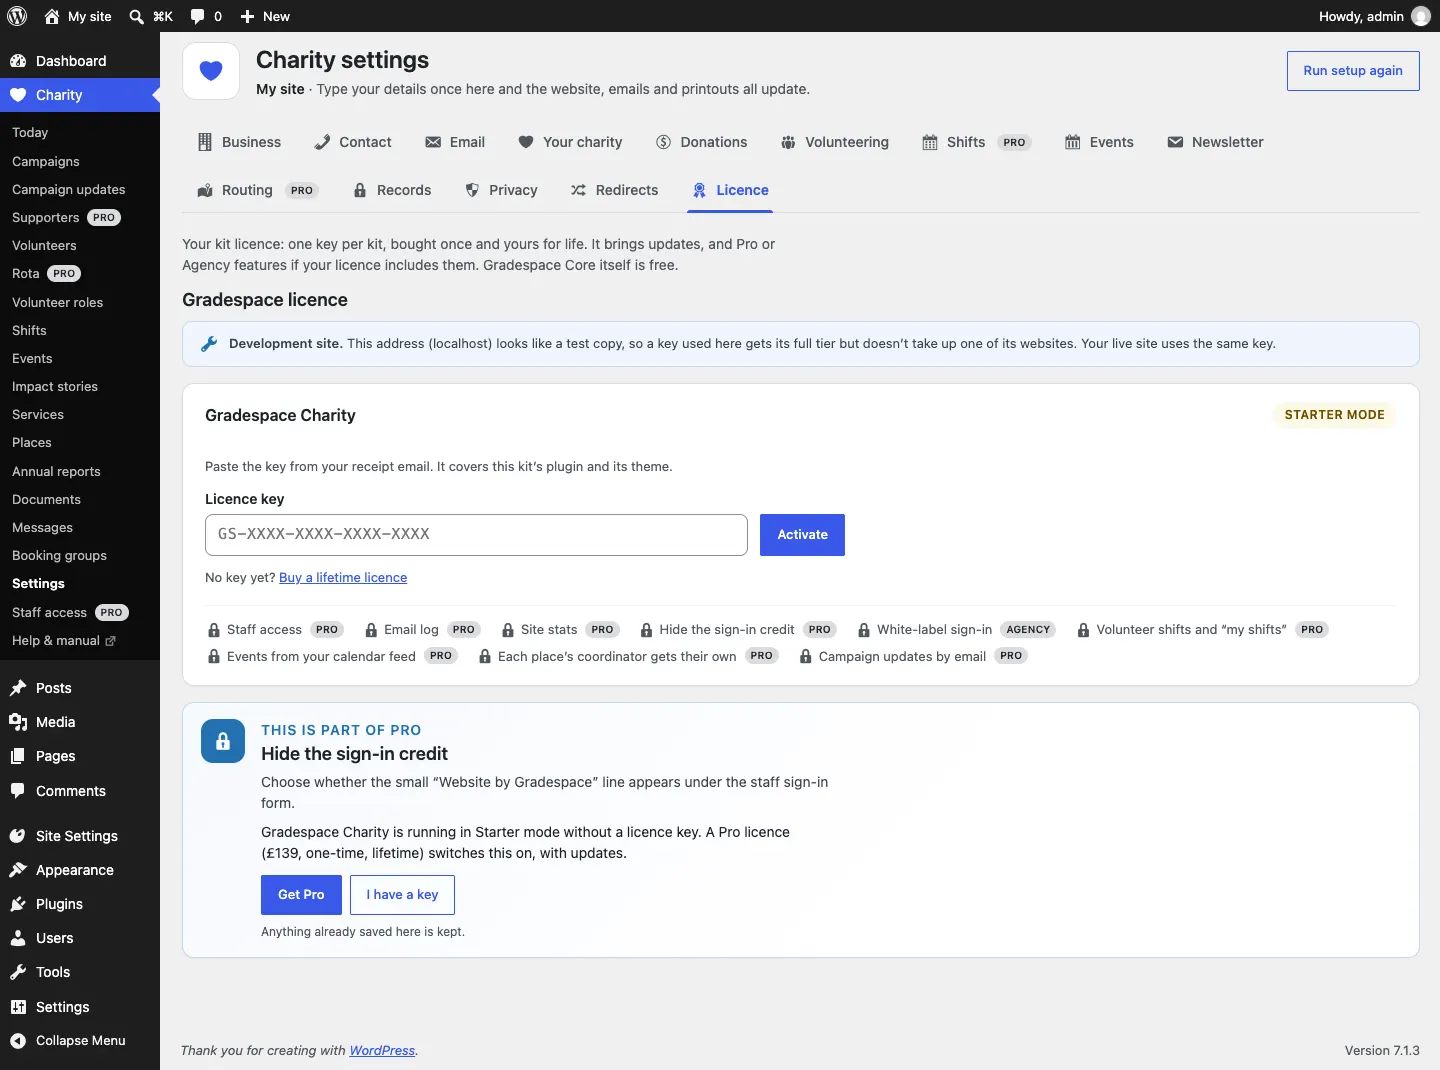
Task: Click the Run setup again button
Action: 1353,71
